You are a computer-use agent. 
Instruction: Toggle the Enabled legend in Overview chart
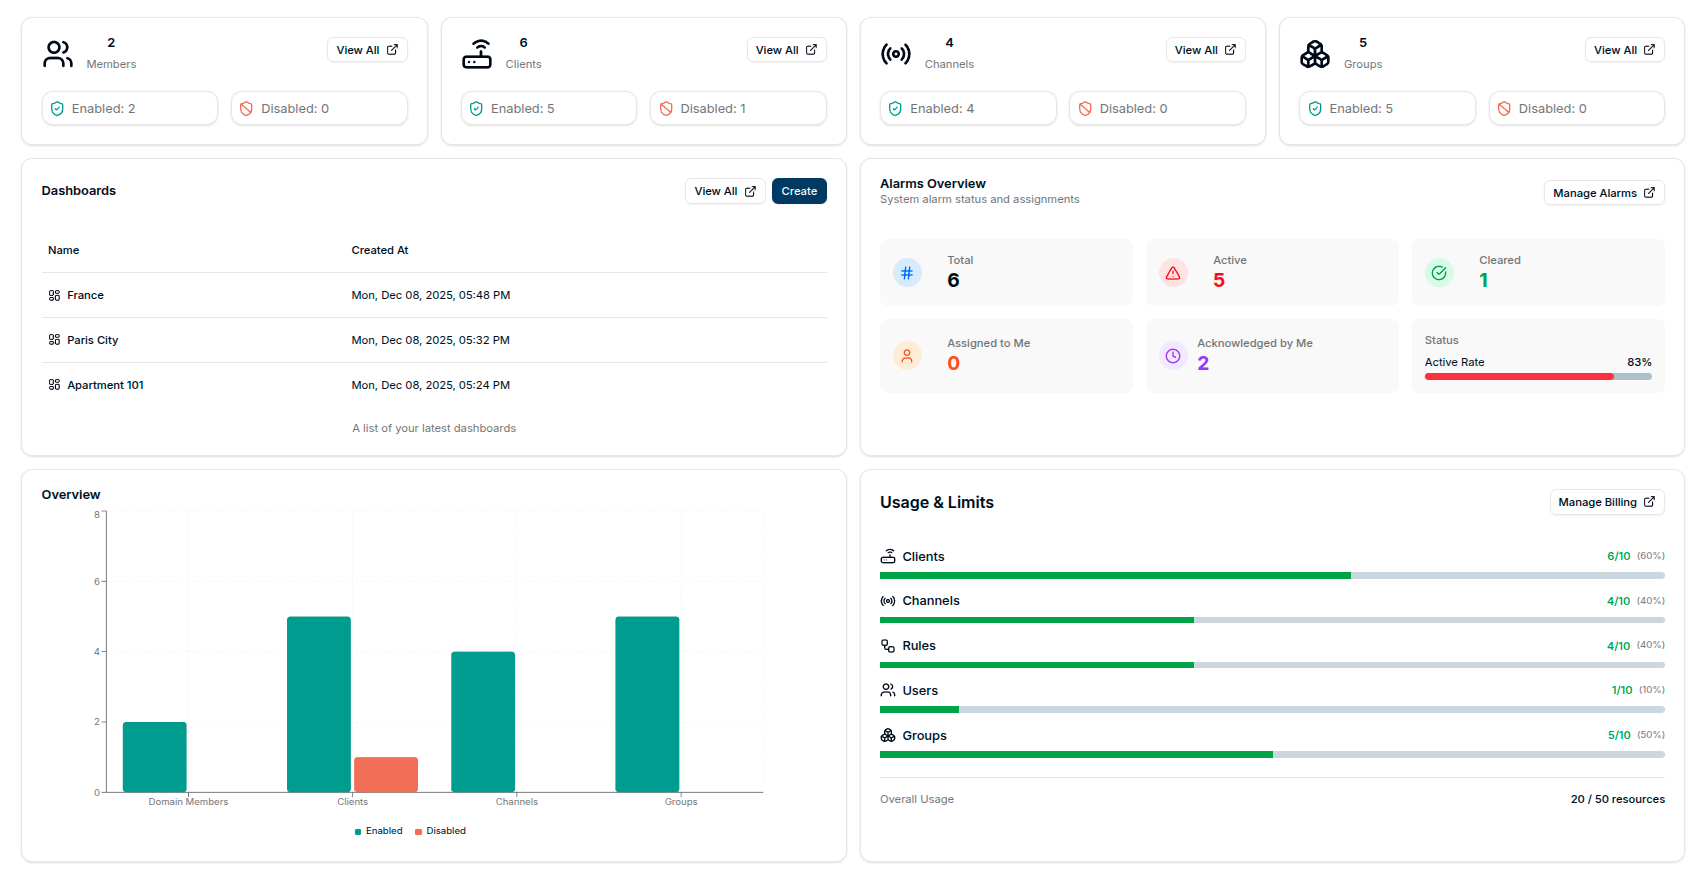click(x=379, y=831)
